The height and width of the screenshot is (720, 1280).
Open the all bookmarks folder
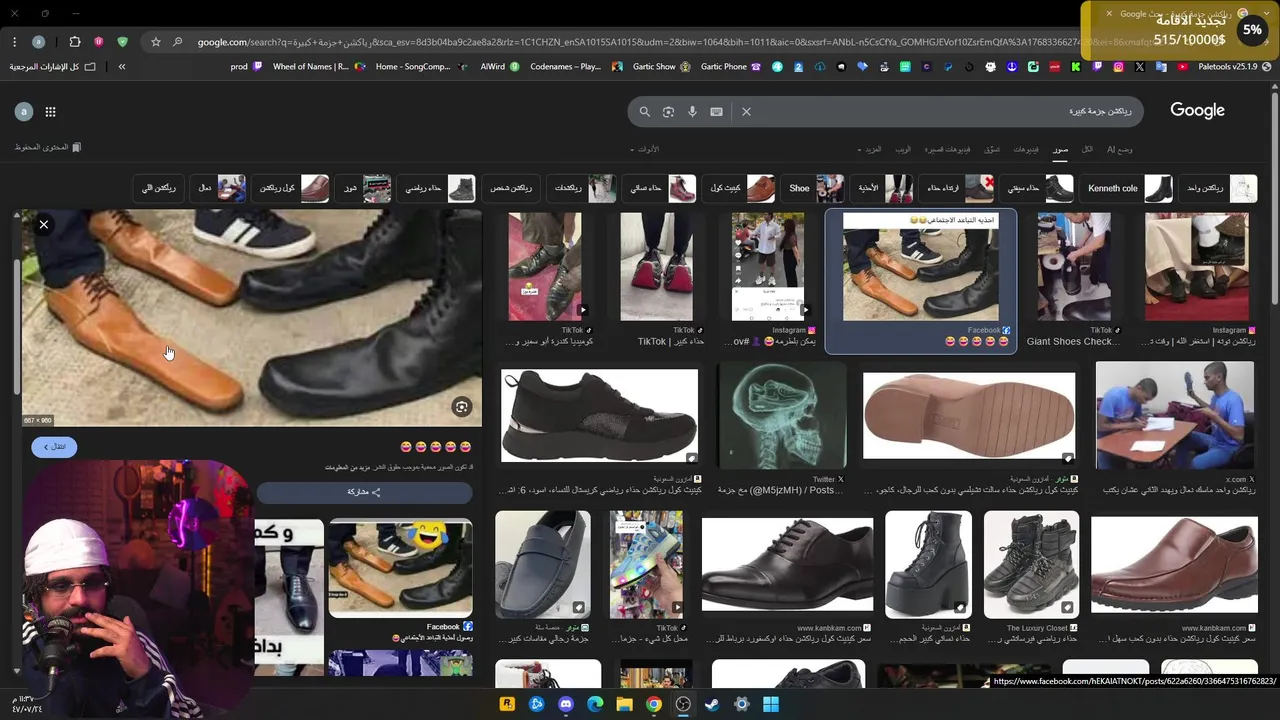tap(53, 67)
